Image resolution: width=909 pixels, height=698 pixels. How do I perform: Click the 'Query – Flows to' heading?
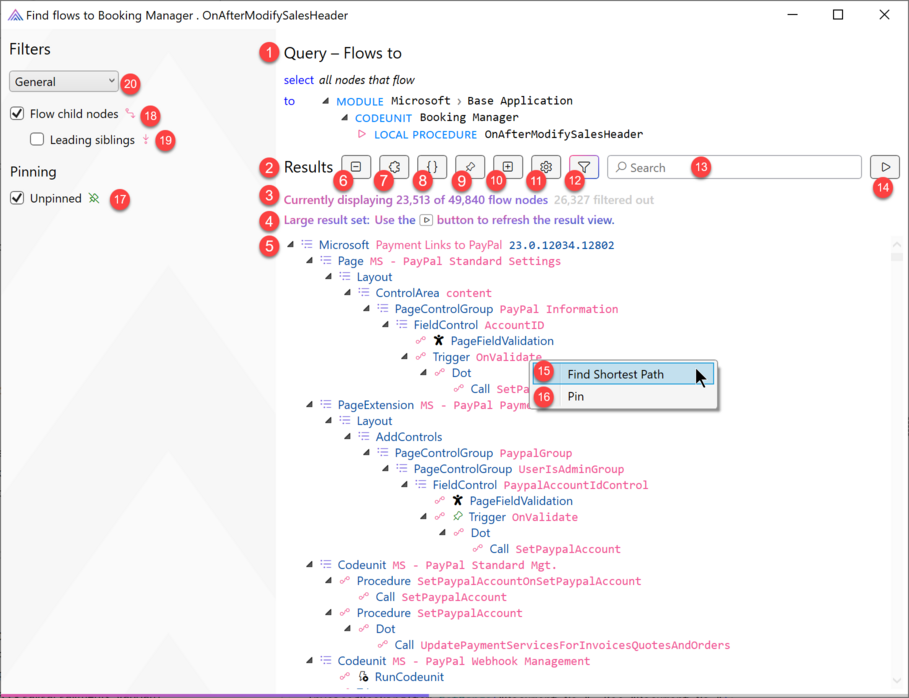343,53
